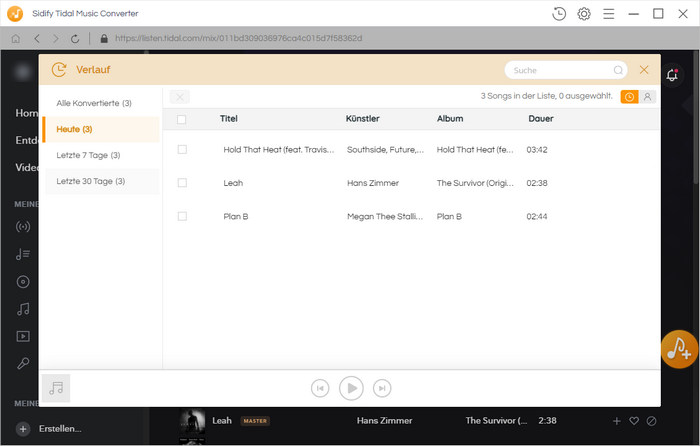This screenshot has height=446, width=700.
Task: Click artist Southside, Future,...
Action: click(385, 150)
